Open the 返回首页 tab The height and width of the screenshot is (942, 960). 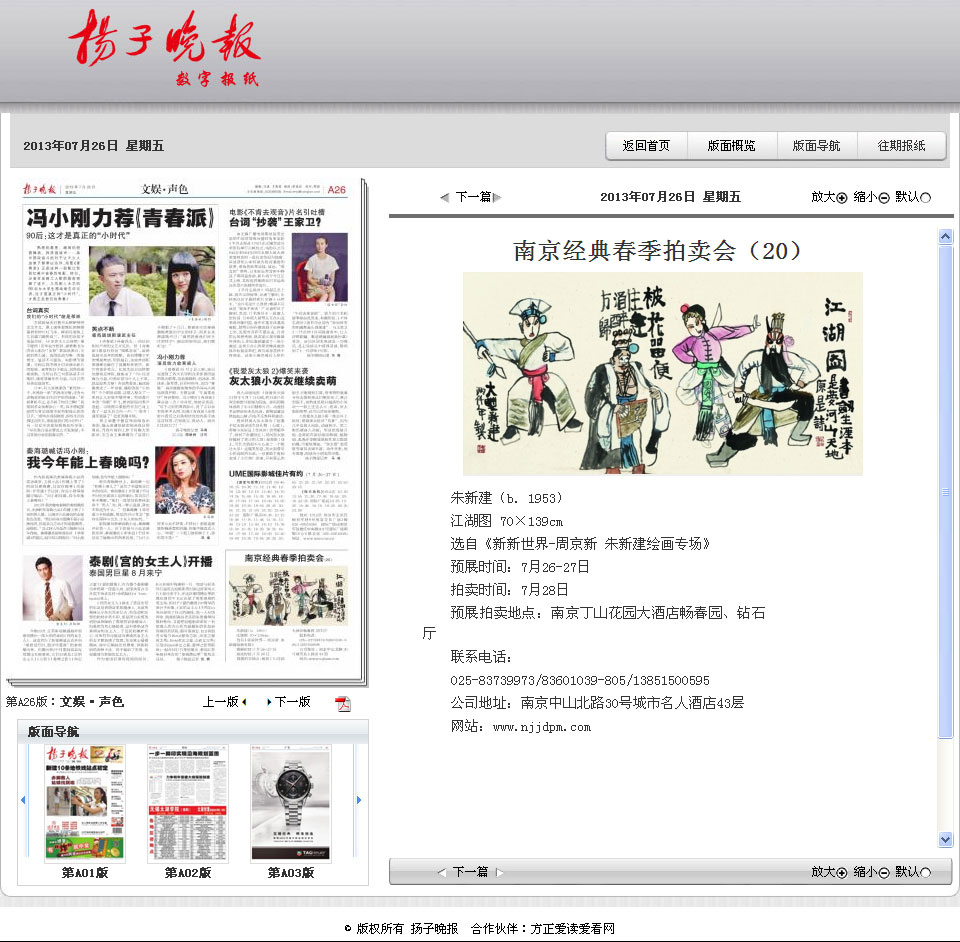pos(647,146)
